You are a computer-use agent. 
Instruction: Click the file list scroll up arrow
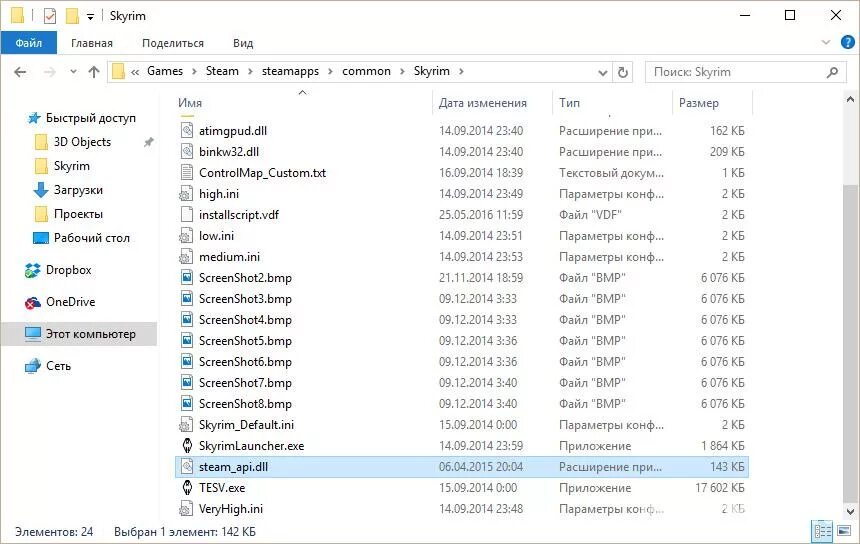tap(850, 99)
